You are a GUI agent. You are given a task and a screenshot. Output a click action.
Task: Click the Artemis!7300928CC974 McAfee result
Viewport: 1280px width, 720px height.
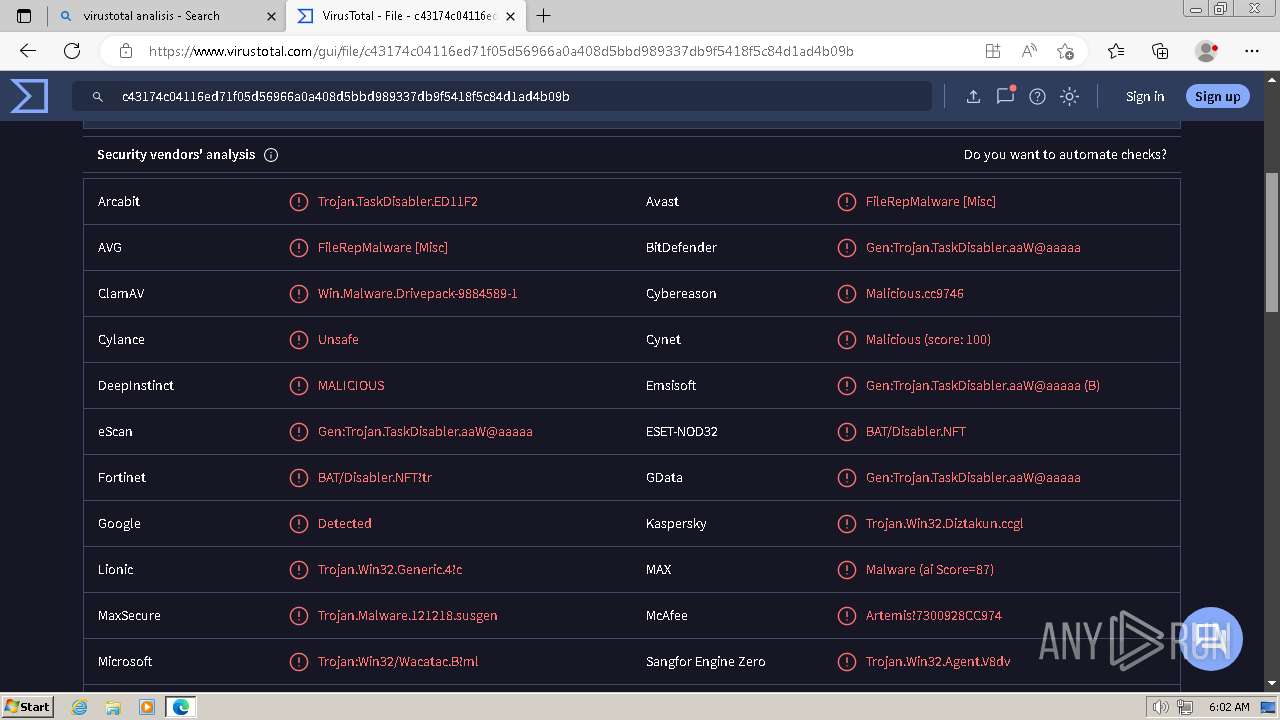tap(934, 616)
